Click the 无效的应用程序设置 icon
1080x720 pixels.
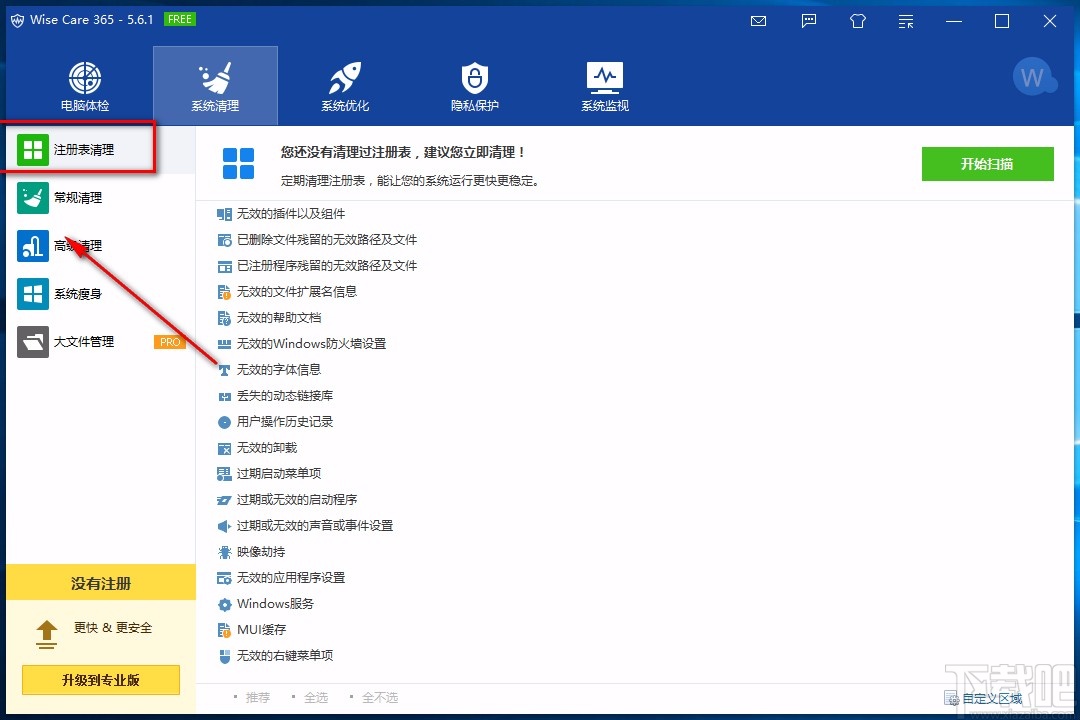224,578
